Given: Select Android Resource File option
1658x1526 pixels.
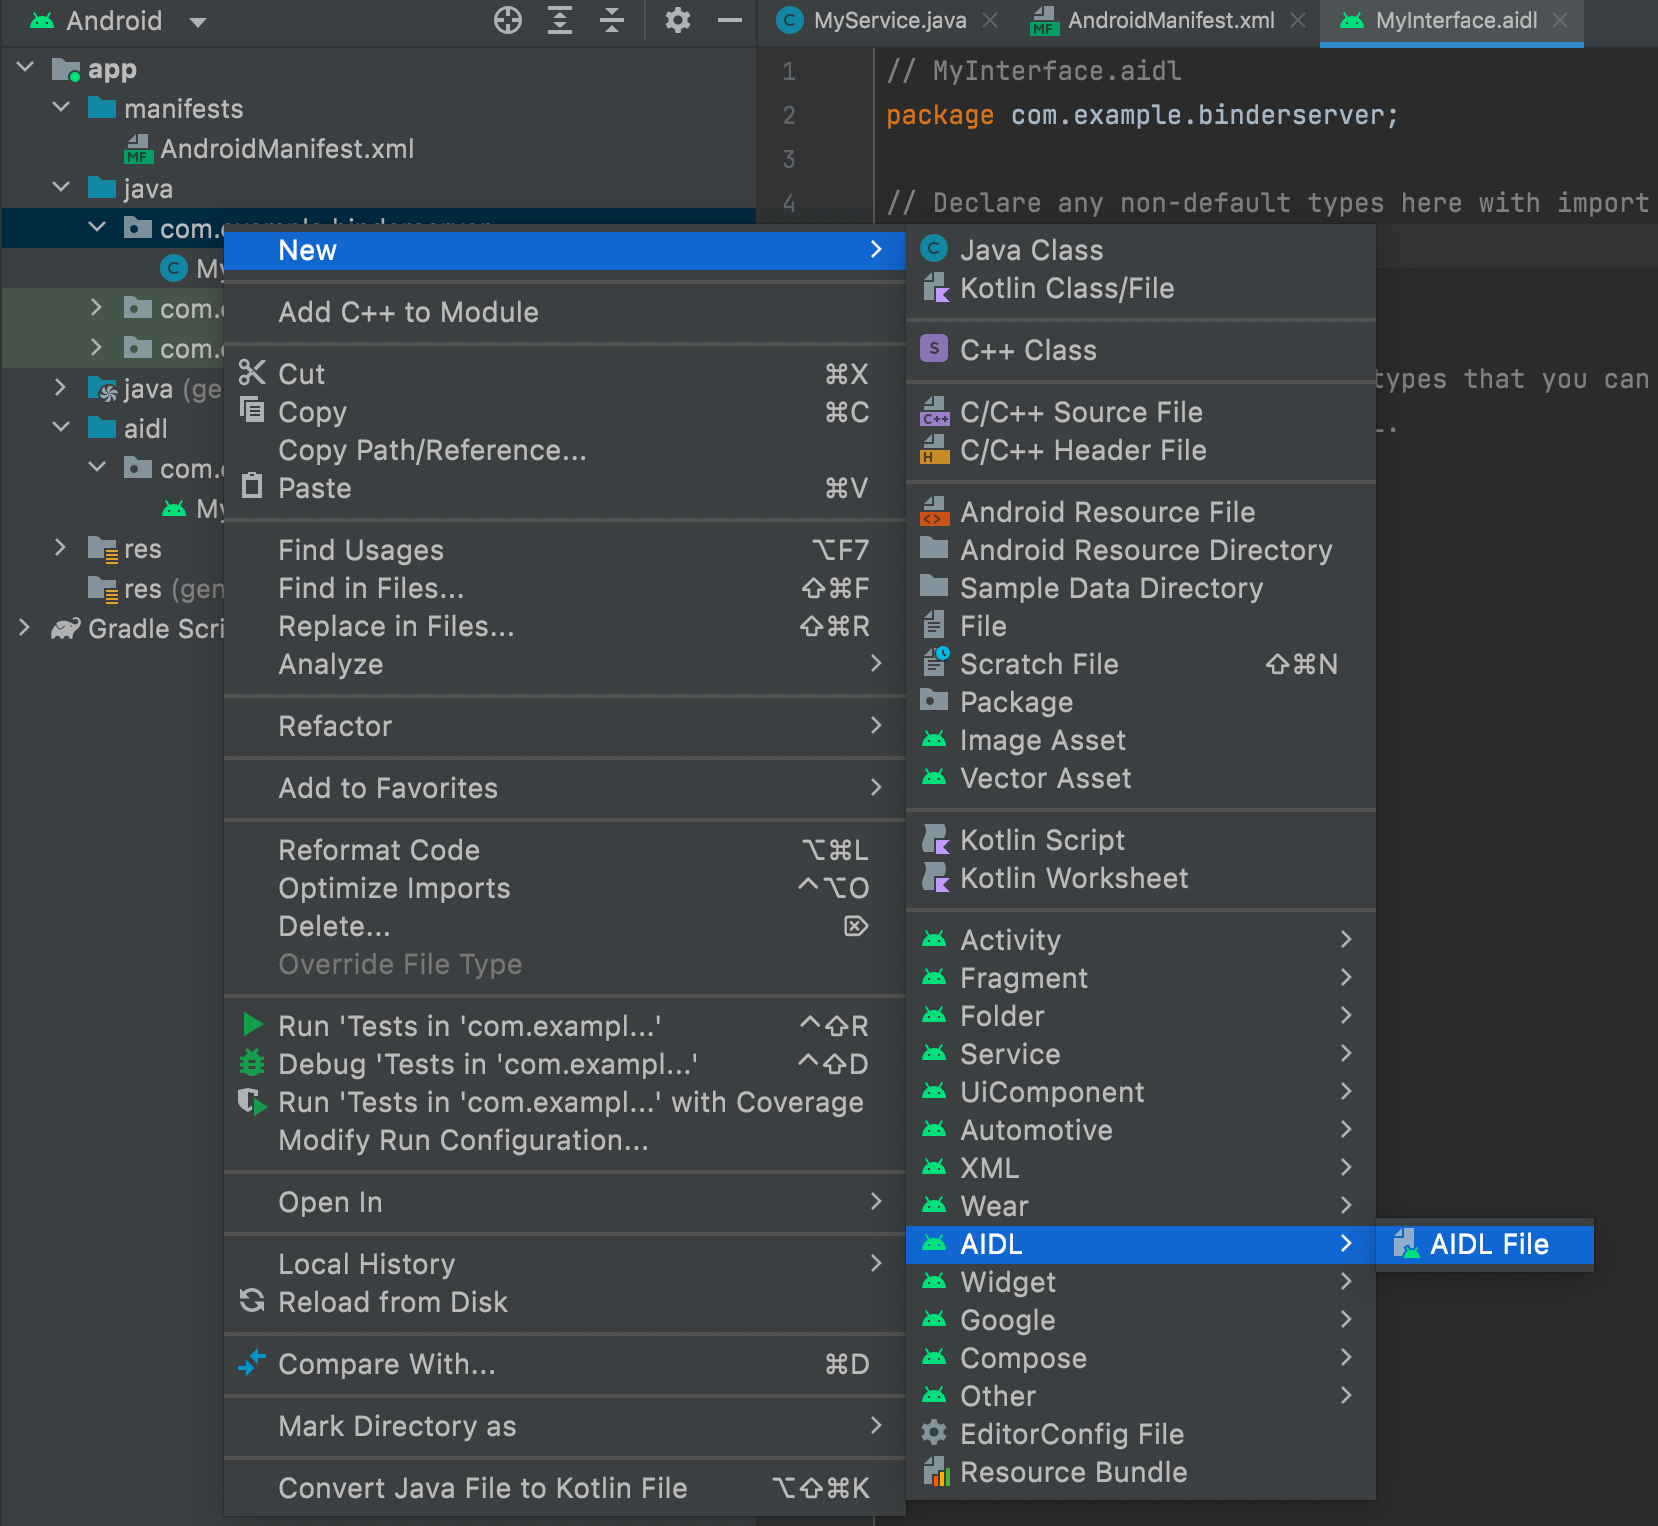Looking at the screenshot, I should click(1141, 512).
